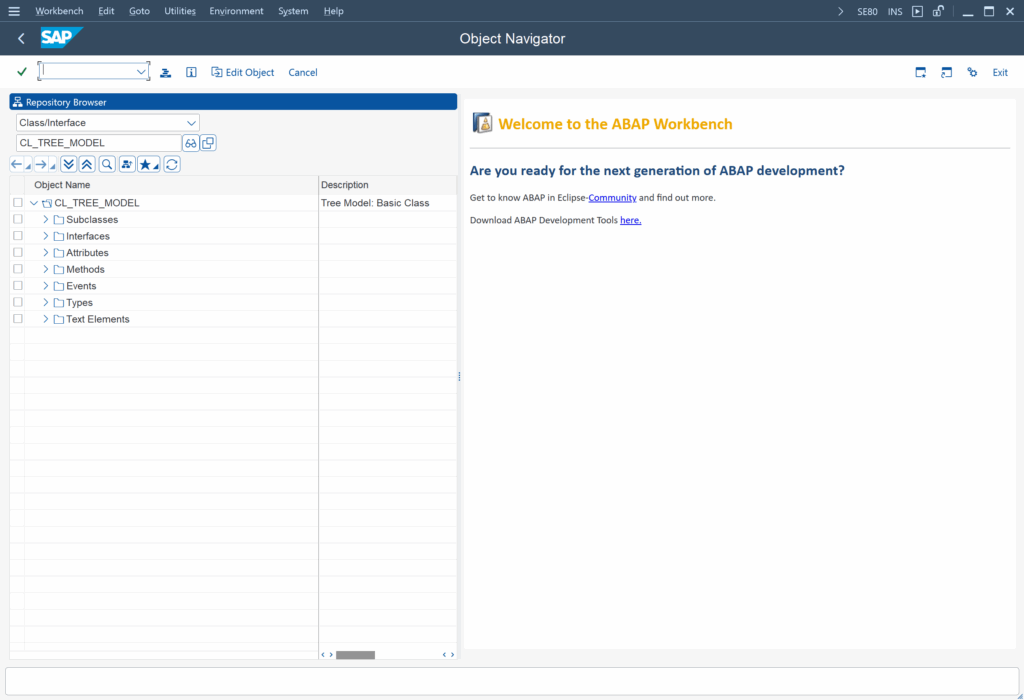Click the Object Name column header
The height and width of the screenshot is (700, 1024).
(x=171, y=185)
